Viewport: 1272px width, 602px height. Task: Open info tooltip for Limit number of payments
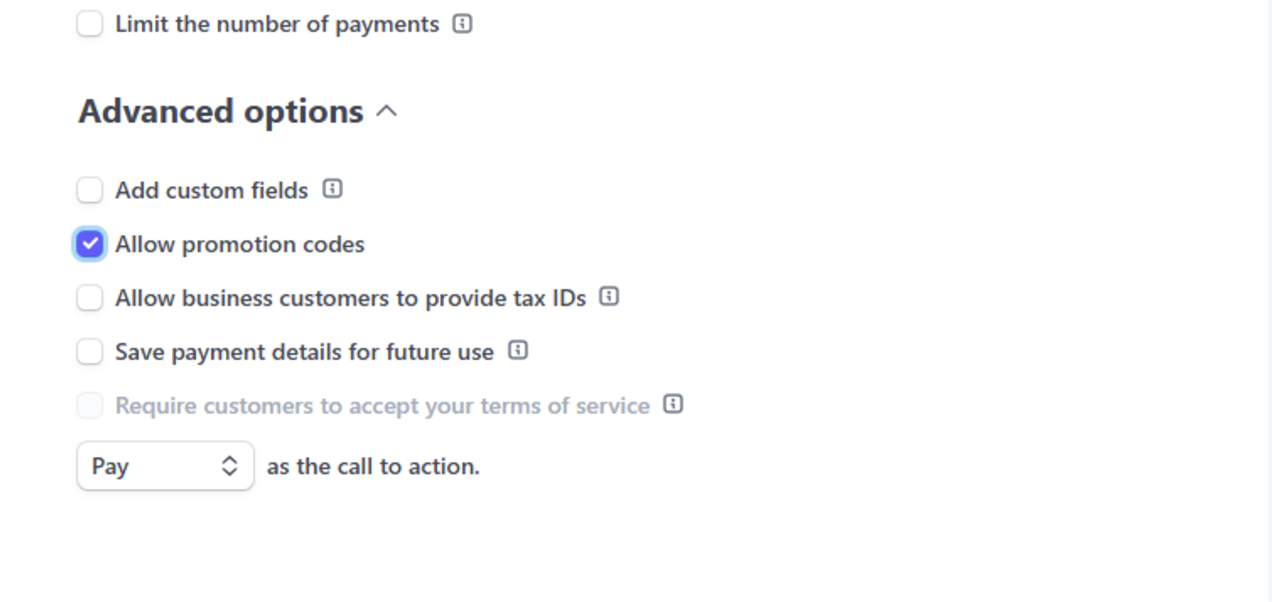click(x=462, y=24)
